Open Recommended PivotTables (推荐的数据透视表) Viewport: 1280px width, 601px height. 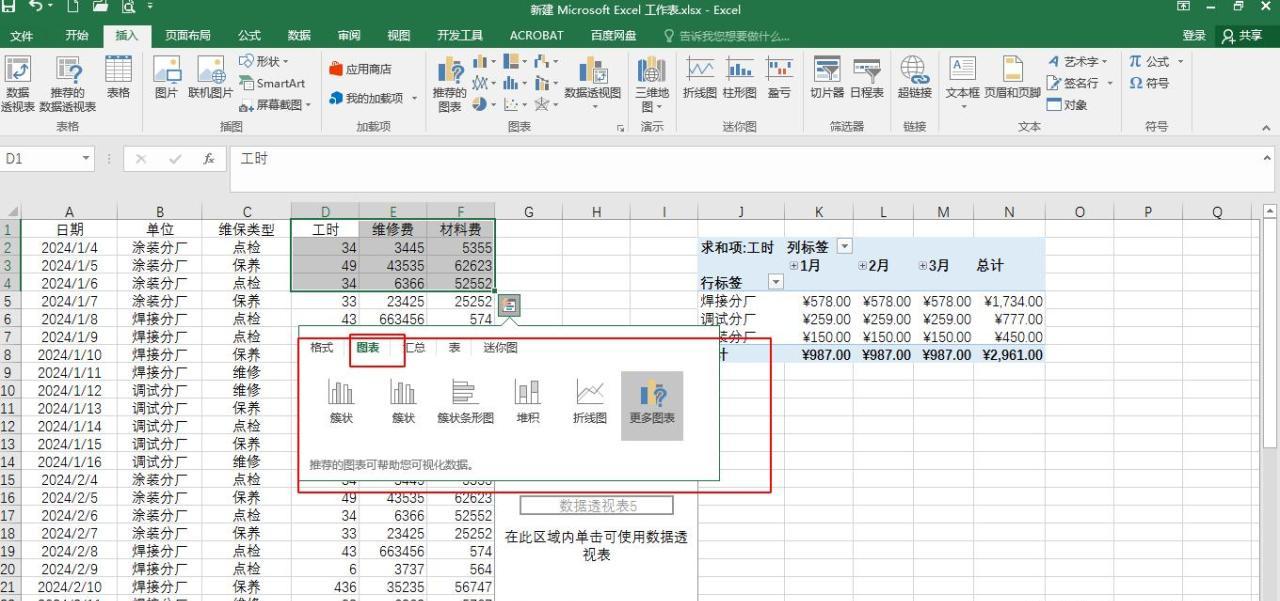coord(68,84)
